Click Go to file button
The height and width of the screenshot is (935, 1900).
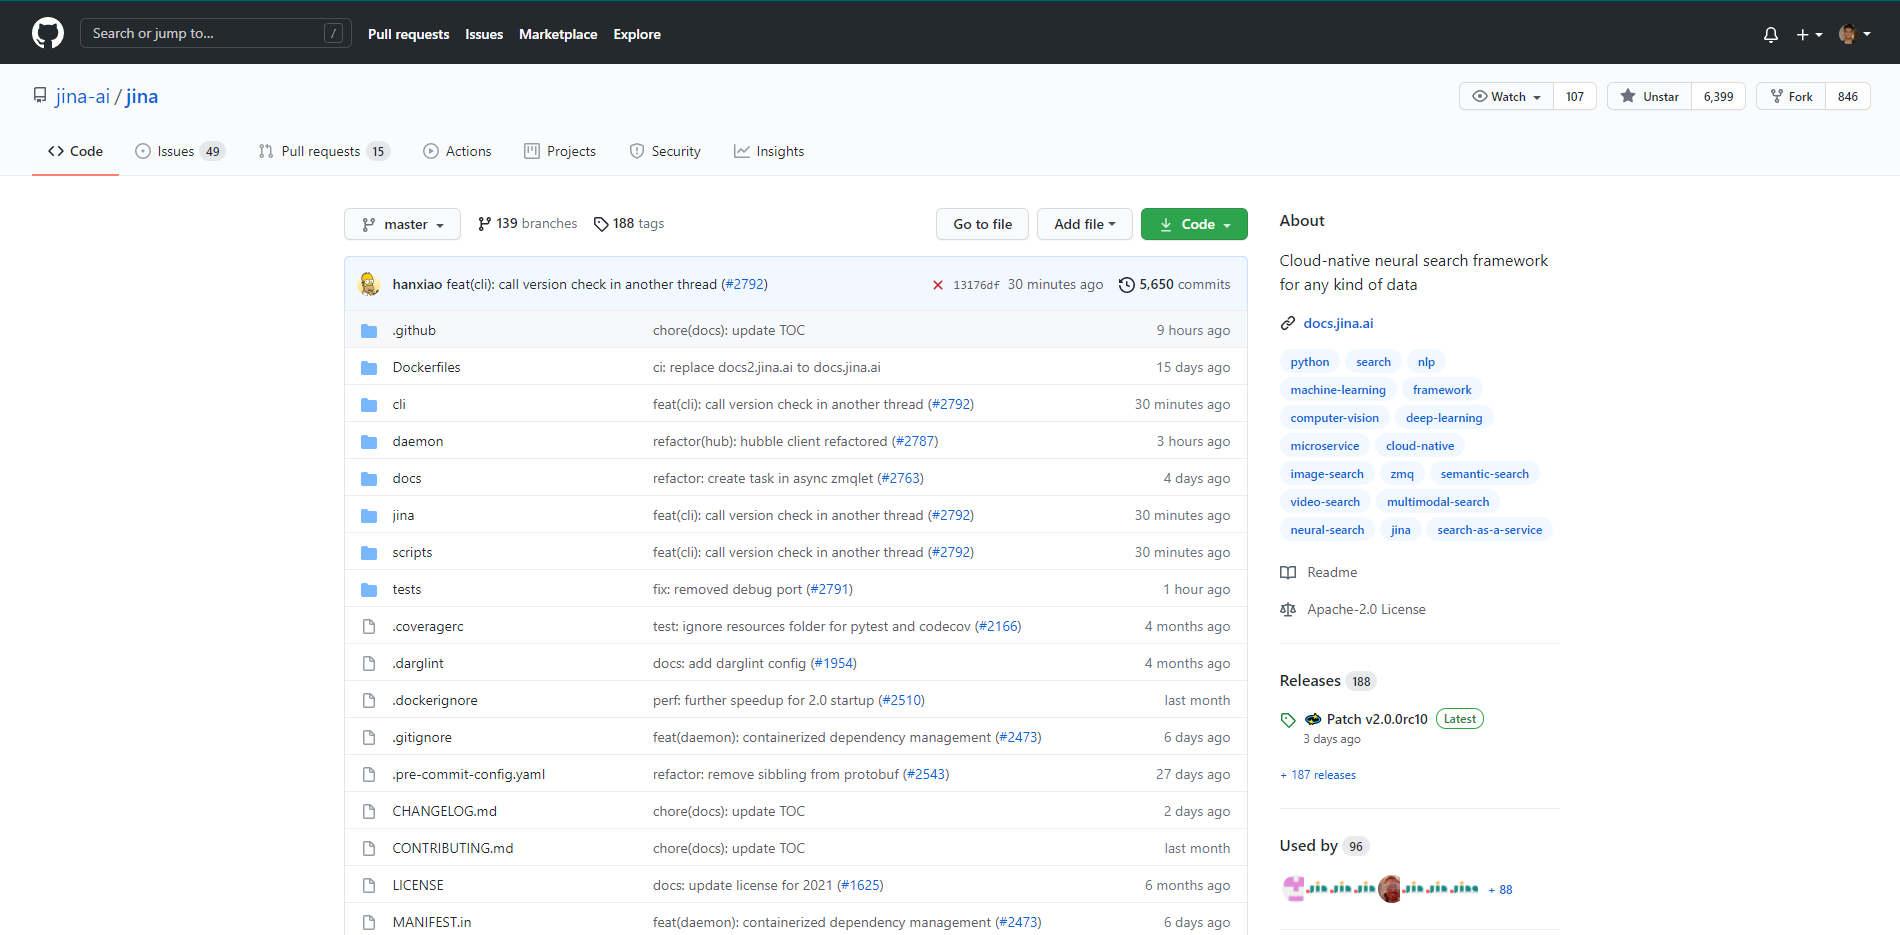pos(982,224)
